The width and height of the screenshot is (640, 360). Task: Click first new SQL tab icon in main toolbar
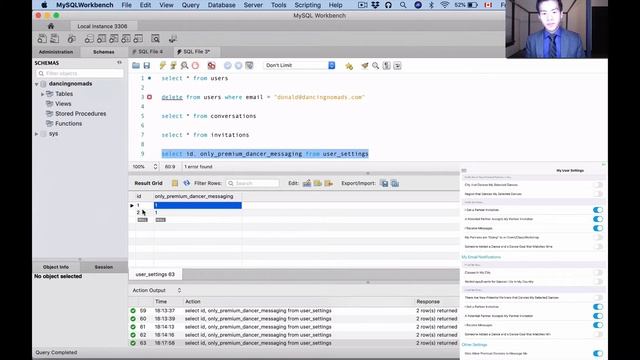[x=42, y=39]
